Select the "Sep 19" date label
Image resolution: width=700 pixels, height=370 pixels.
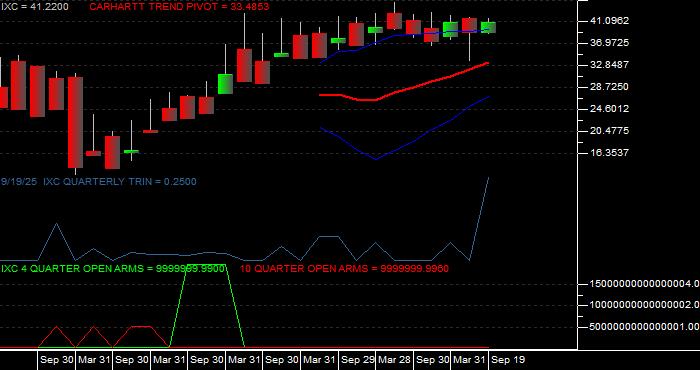tap(508, 360)
